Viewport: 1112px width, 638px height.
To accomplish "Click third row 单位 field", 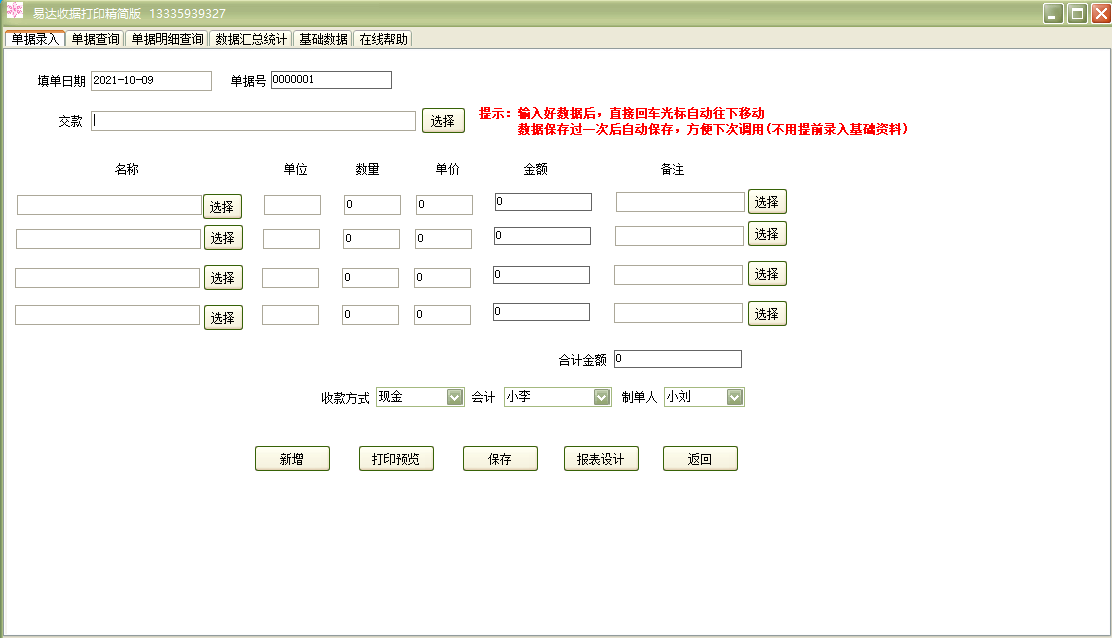I will 291,278.
